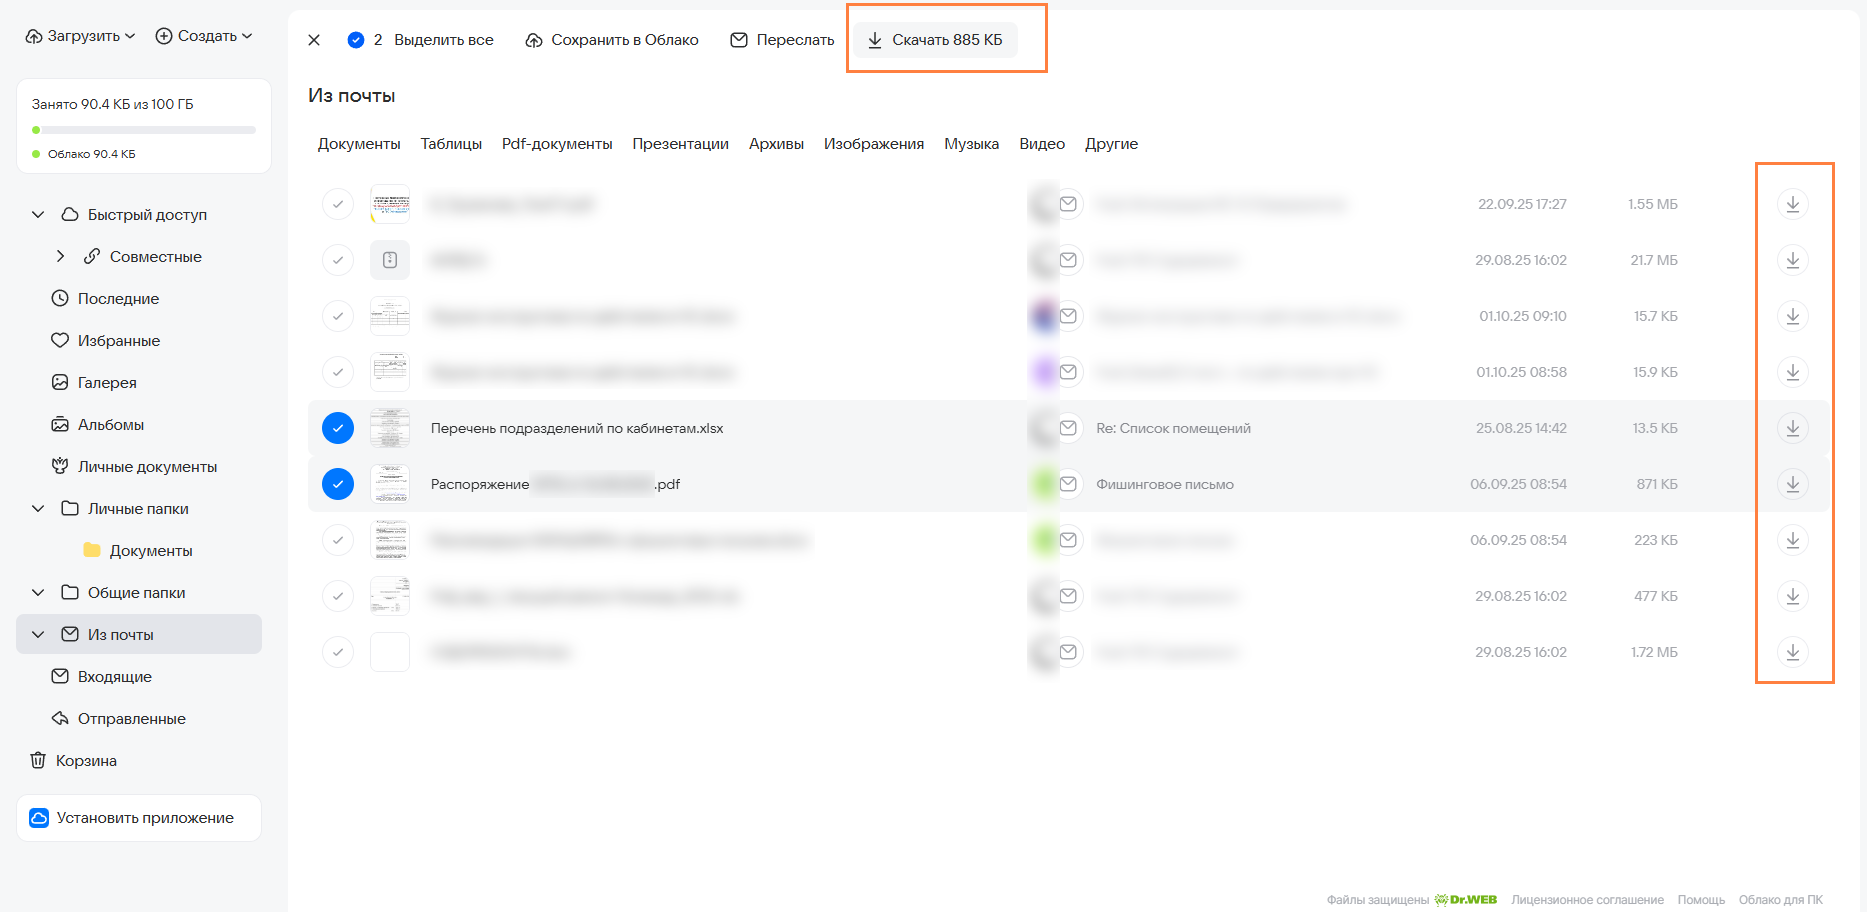1867x912 pixels.
Task: Deselect the Распоряжение pdf file checkbox
Action: pos(338,484)
